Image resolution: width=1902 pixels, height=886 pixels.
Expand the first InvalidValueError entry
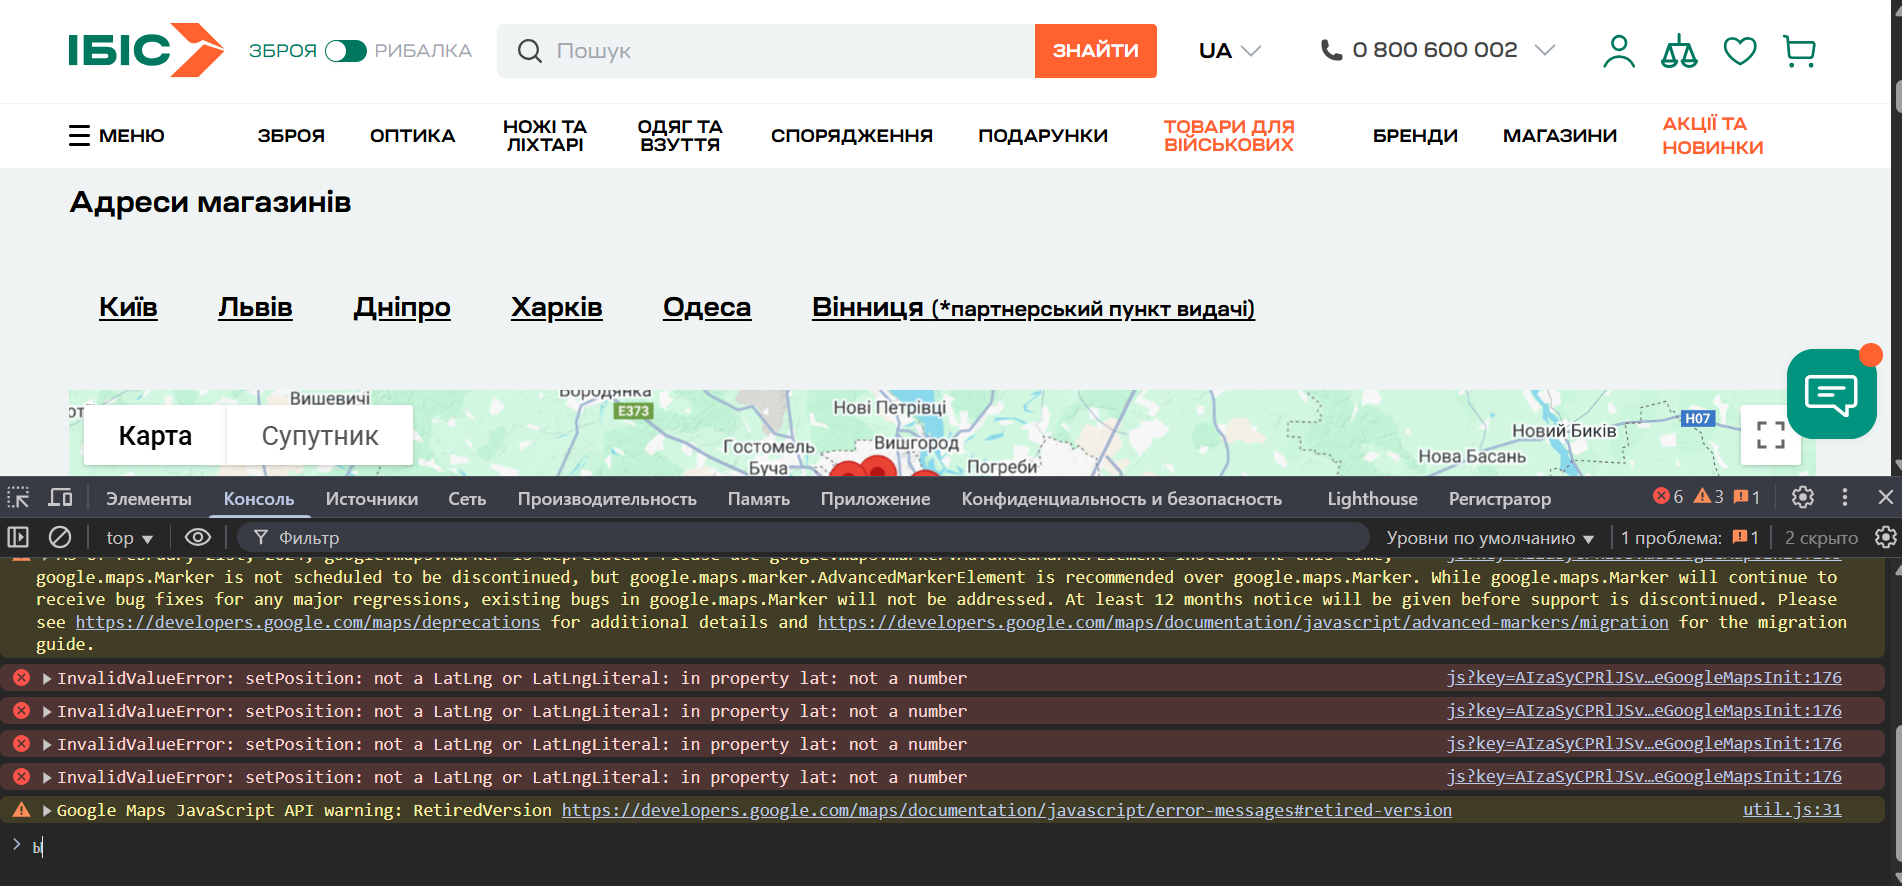click(47, 678)
